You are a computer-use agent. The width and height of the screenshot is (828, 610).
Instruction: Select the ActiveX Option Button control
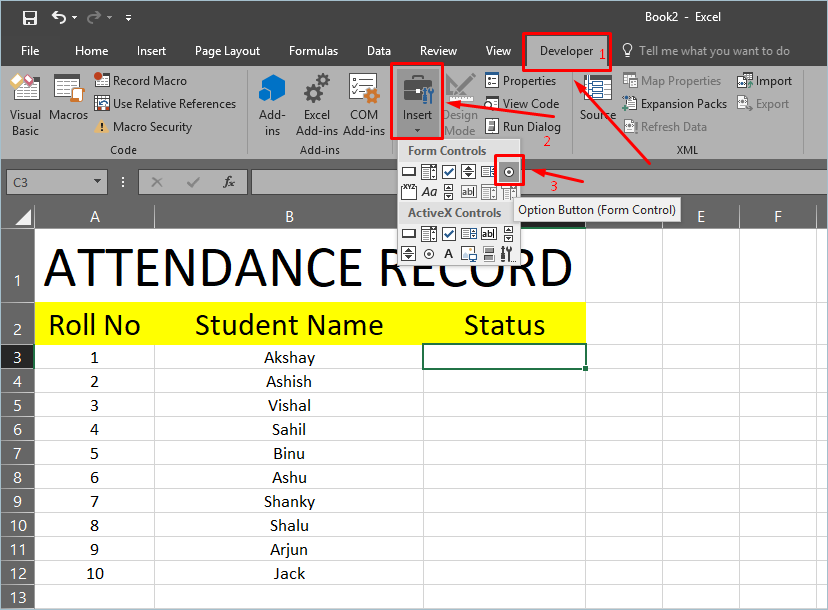(x=429, y=254)
